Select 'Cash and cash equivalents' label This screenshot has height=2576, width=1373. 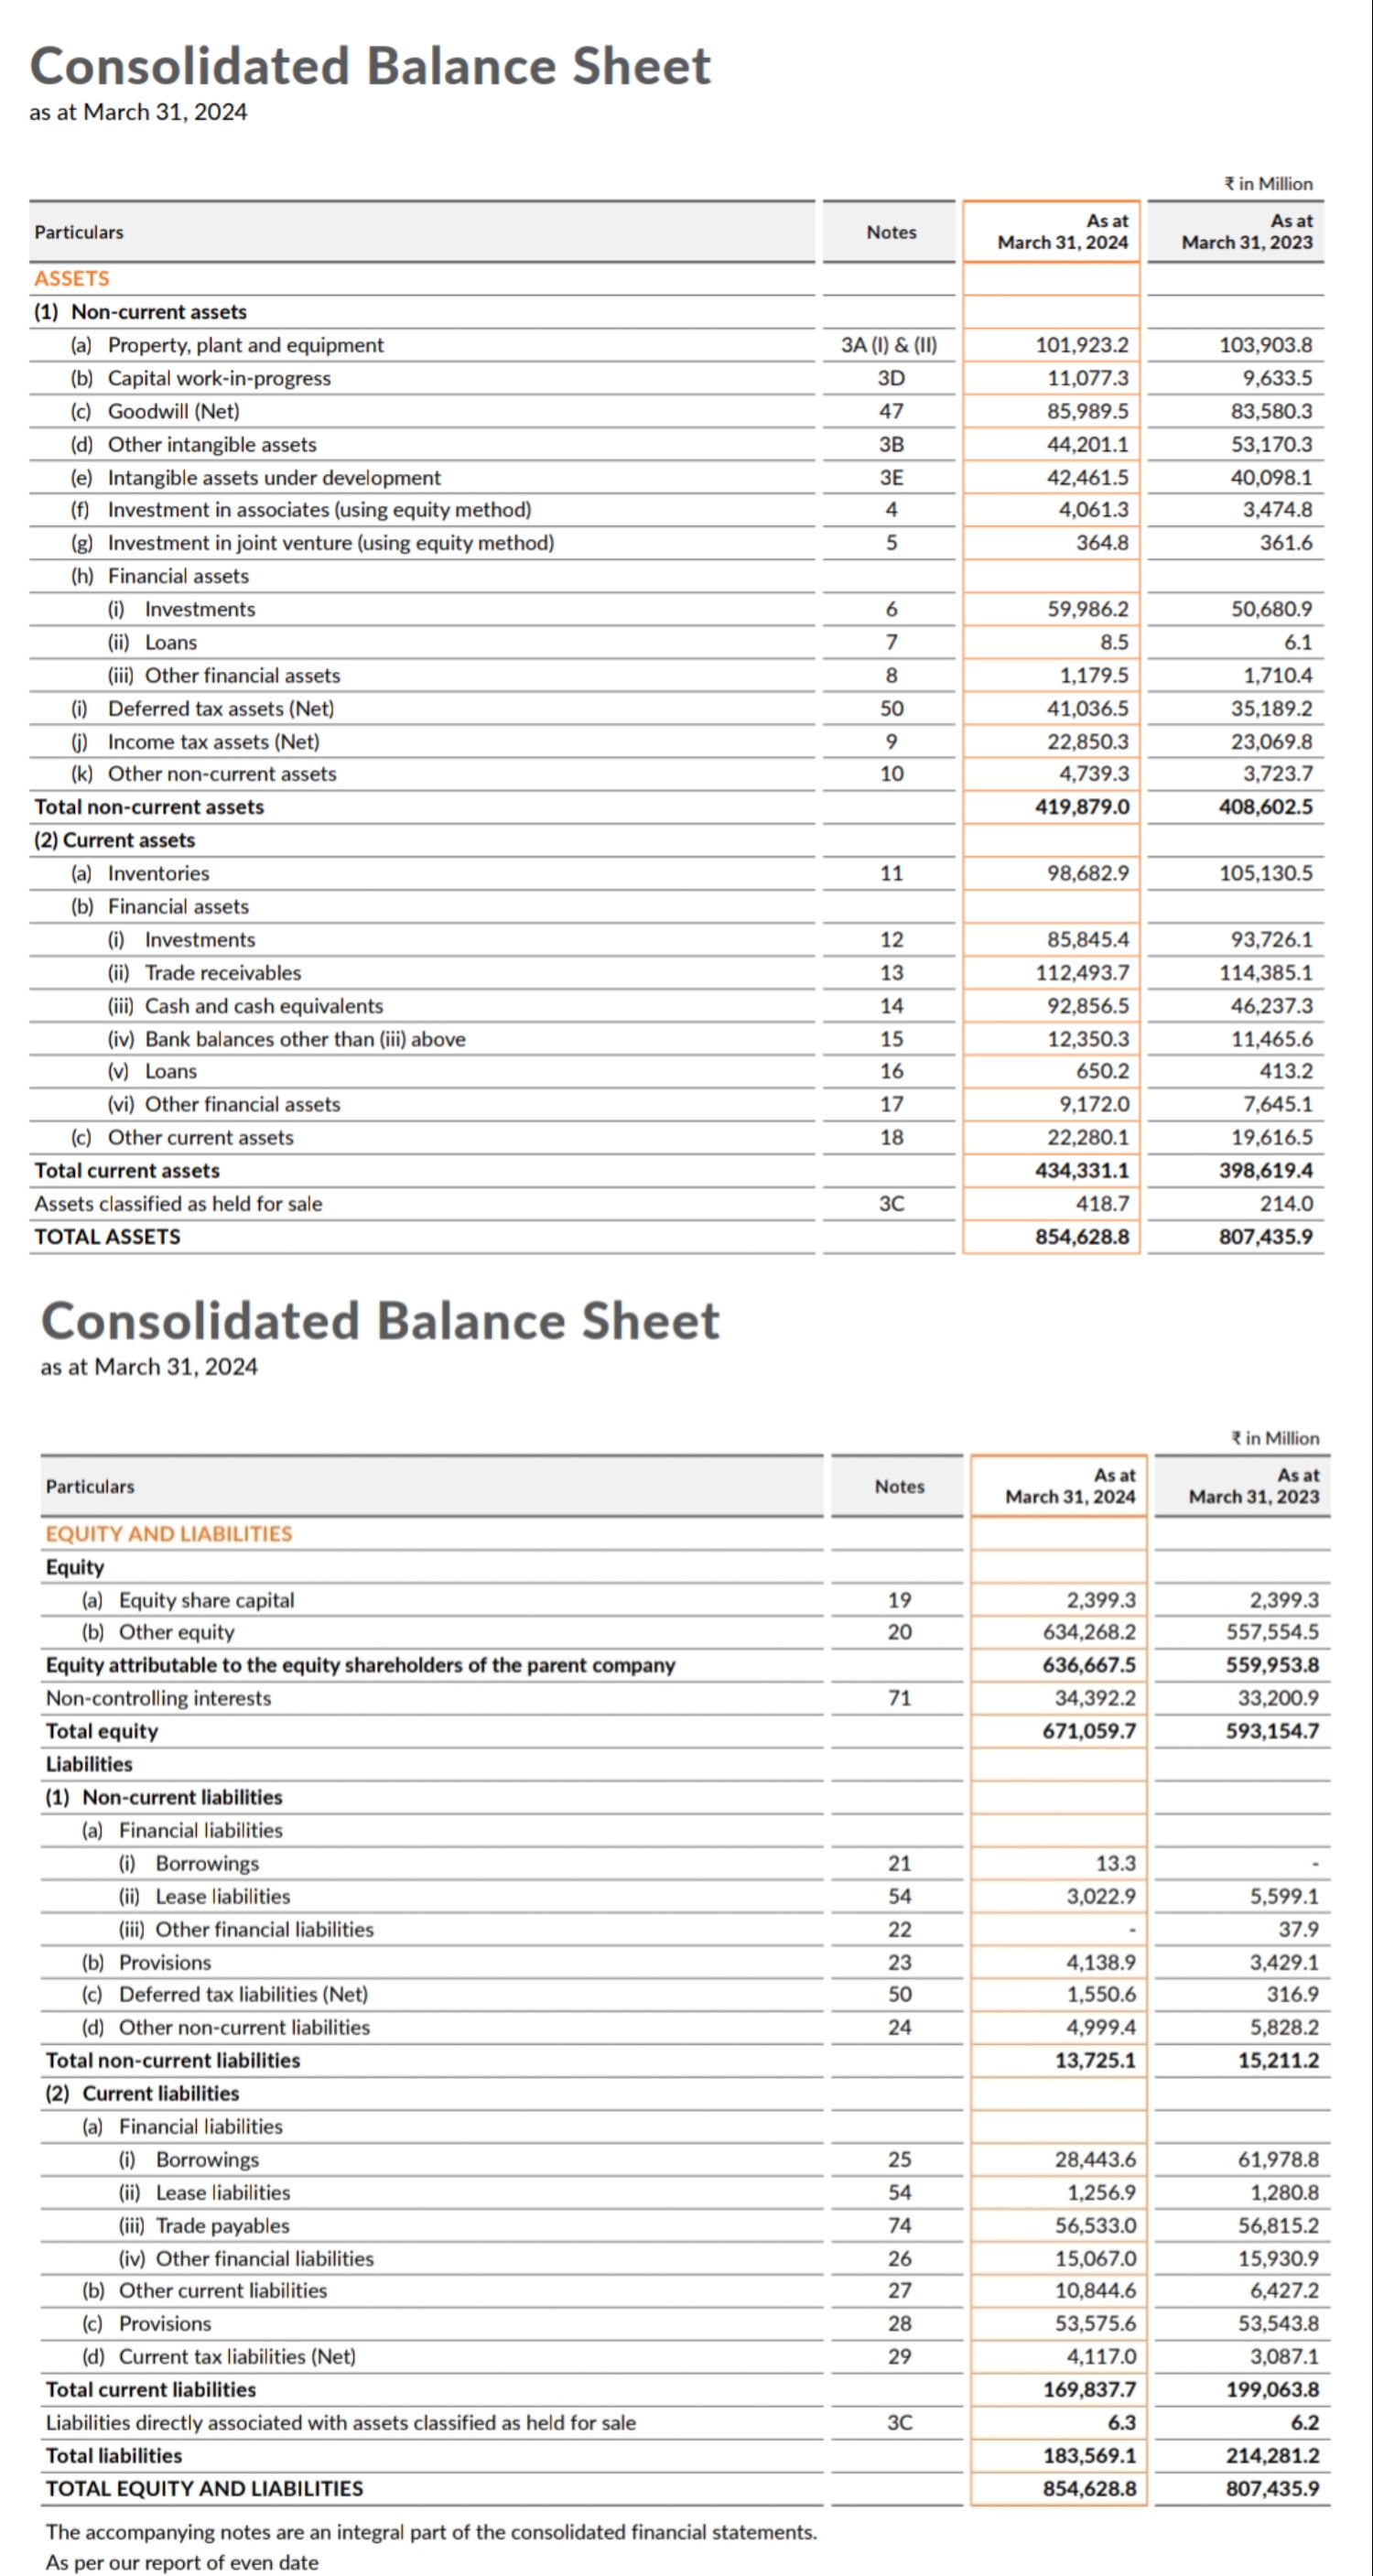(263, 1006)
